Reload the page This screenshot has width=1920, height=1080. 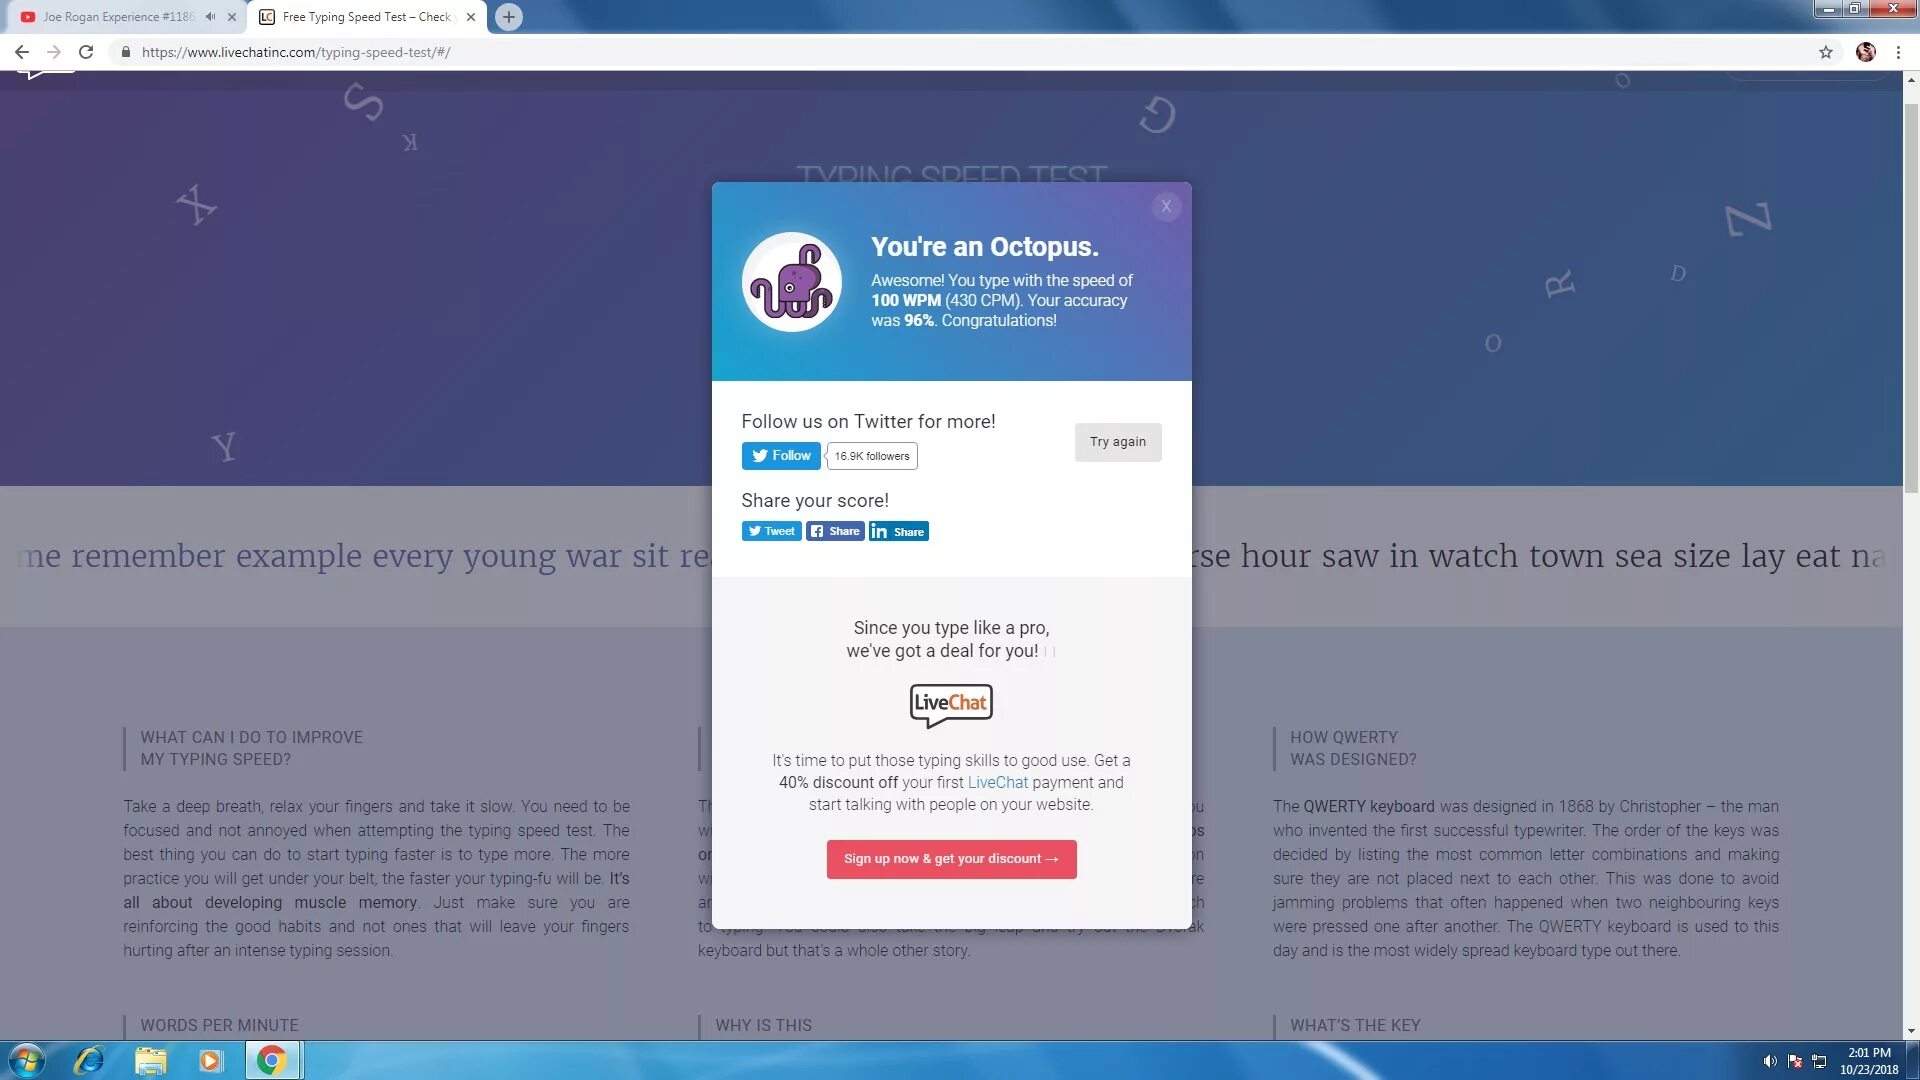pyautogui.click(x=86, y=52)
